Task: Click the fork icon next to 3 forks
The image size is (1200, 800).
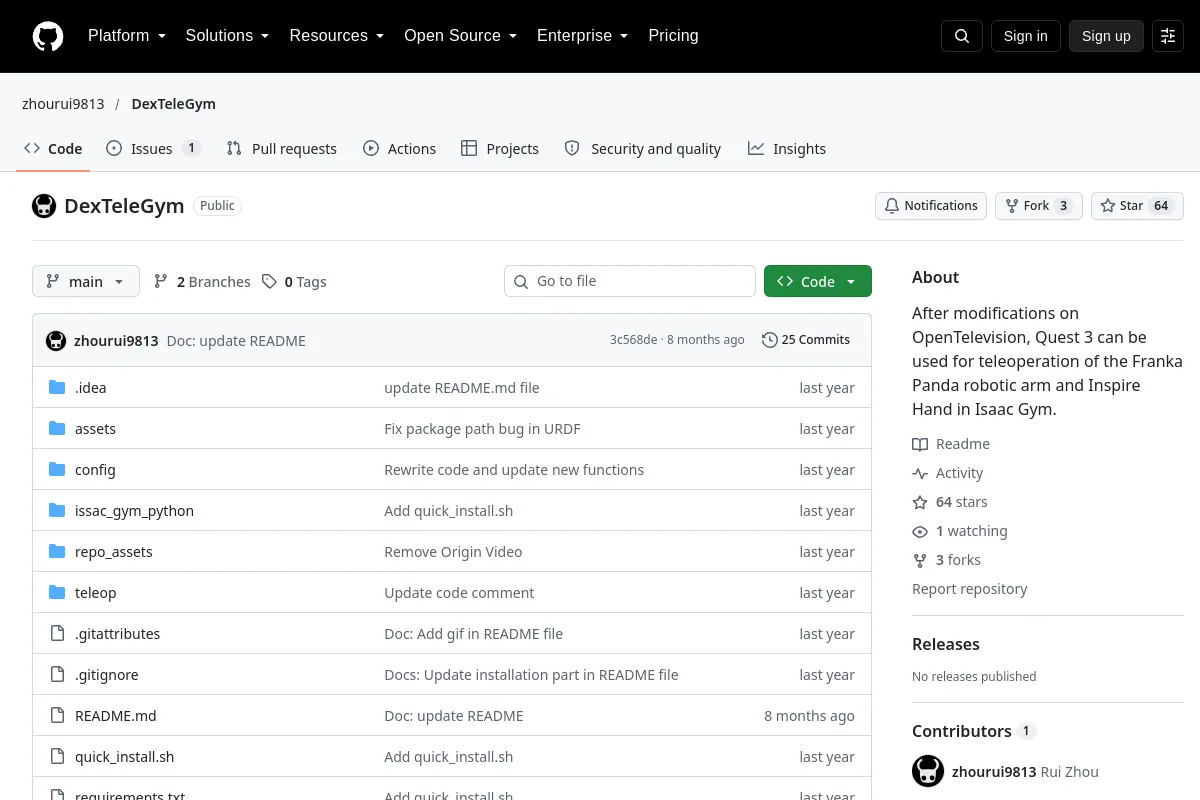Action: coord(920,560)
